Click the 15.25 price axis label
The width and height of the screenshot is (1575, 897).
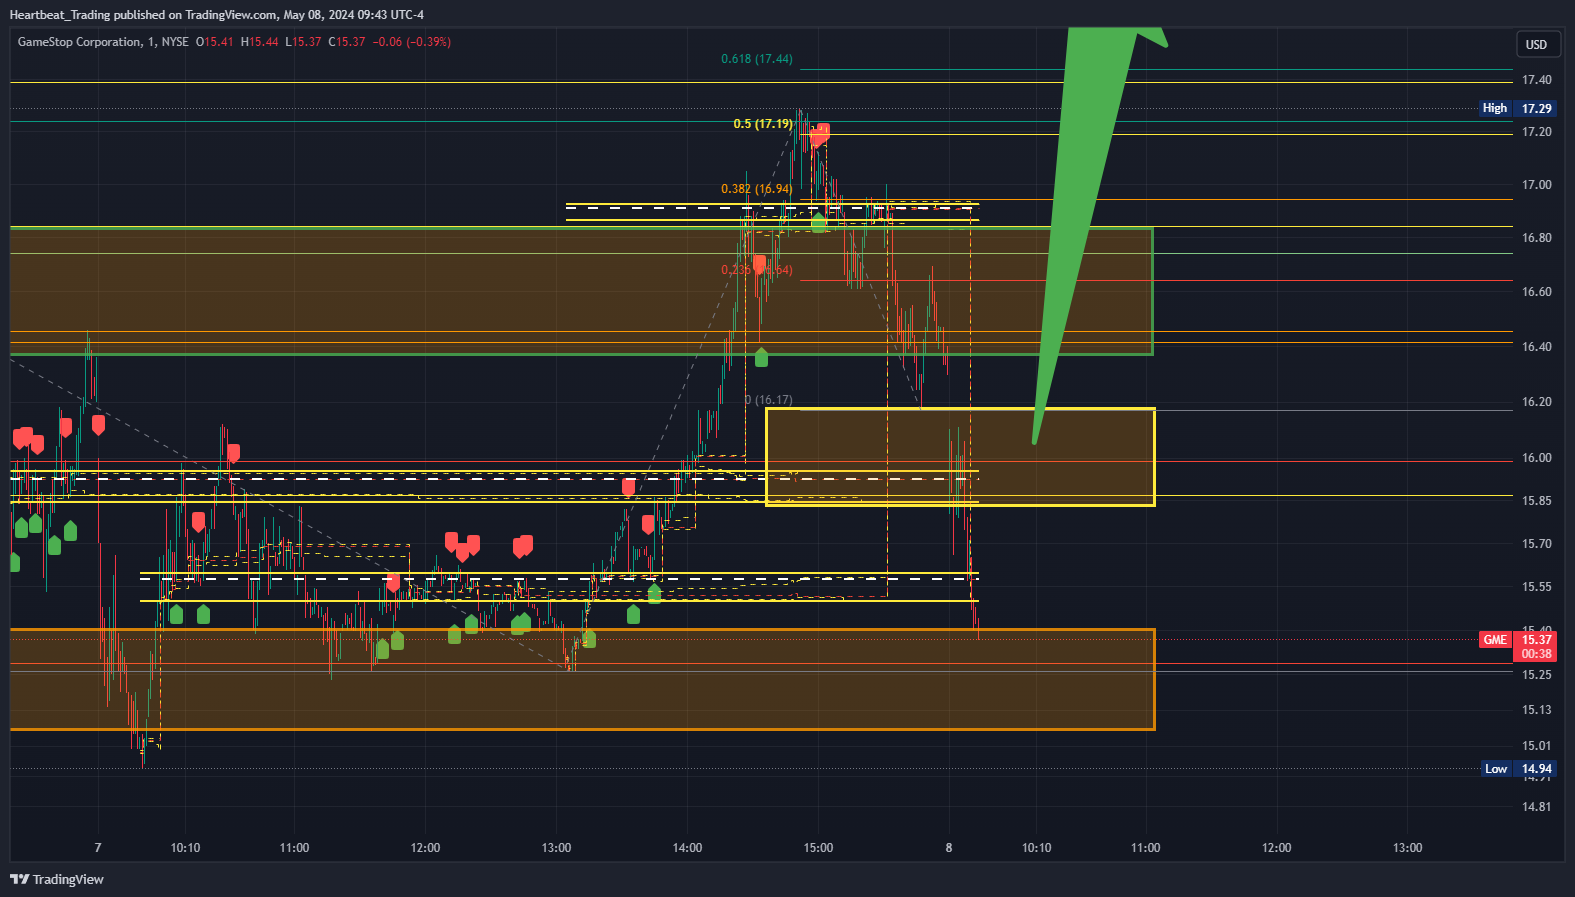[x=1537, y=675]
